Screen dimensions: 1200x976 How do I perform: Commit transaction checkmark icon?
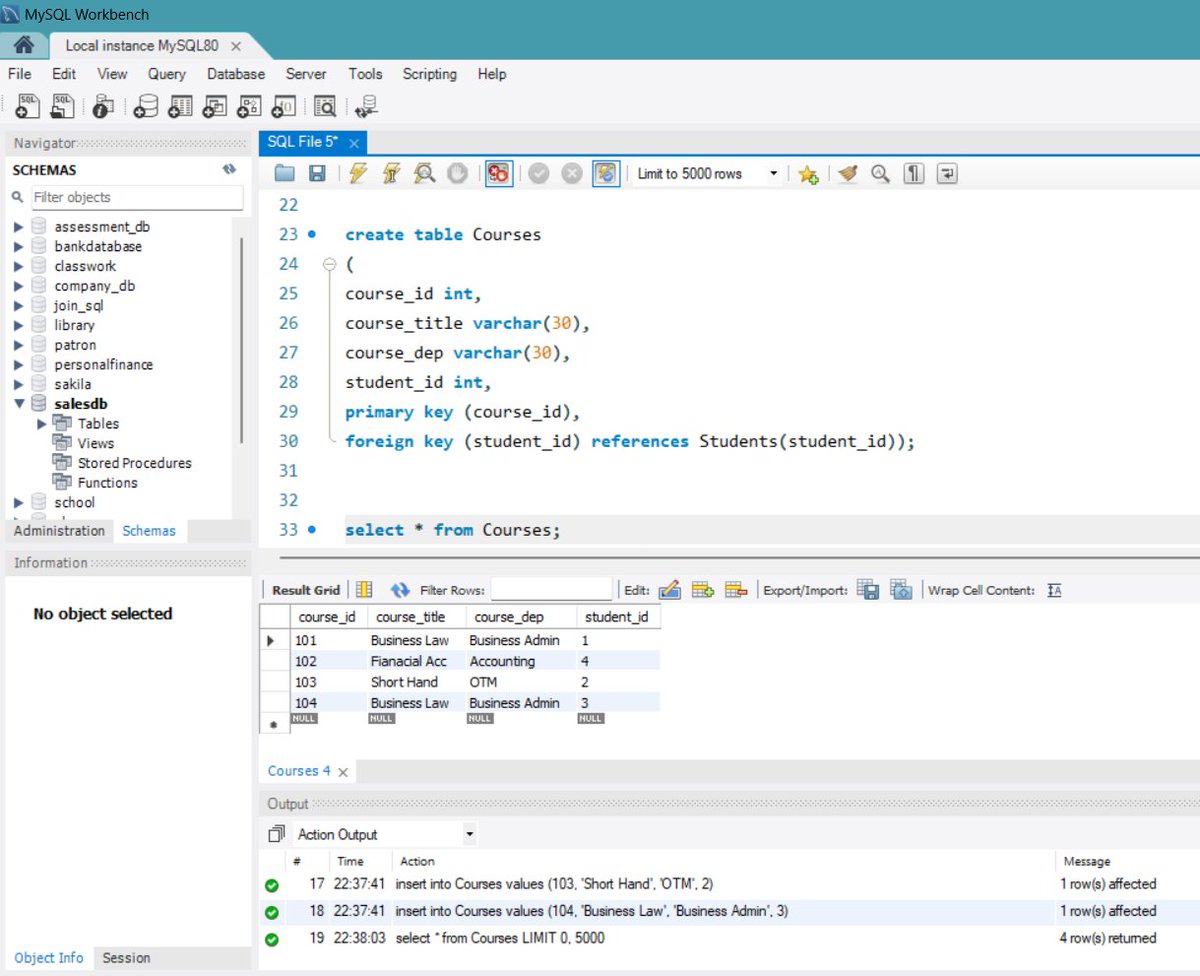click(539, 174)
